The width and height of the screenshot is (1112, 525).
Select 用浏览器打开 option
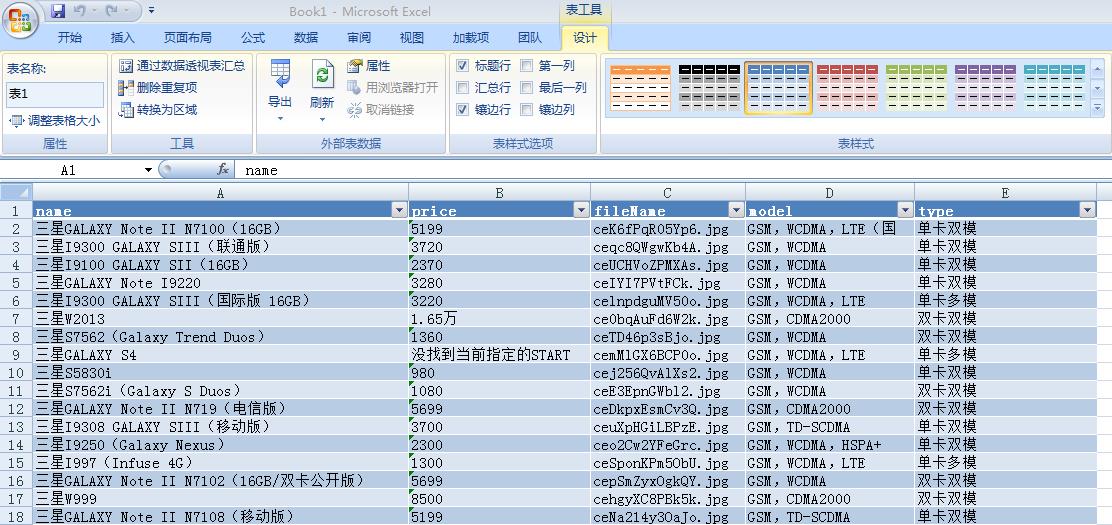coord(392,88)
